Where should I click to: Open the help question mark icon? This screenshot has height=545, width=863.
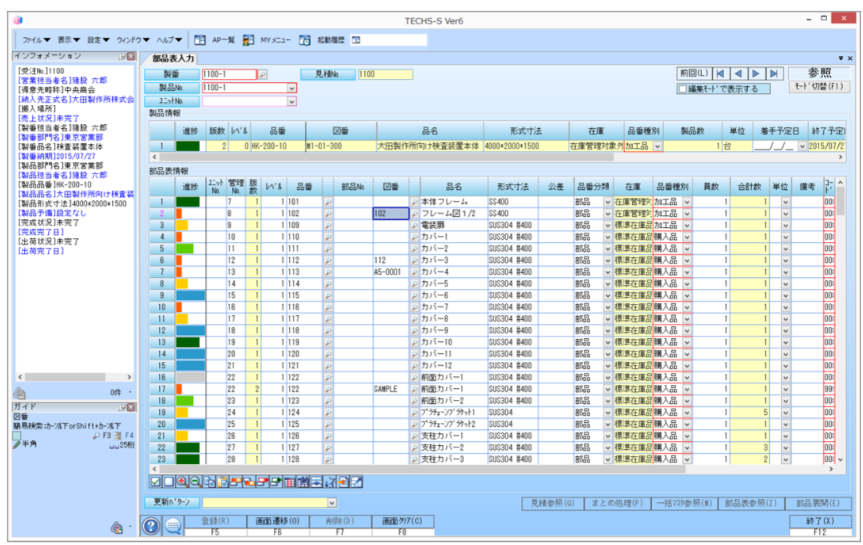pyautogui.click(x=151, y=526)
